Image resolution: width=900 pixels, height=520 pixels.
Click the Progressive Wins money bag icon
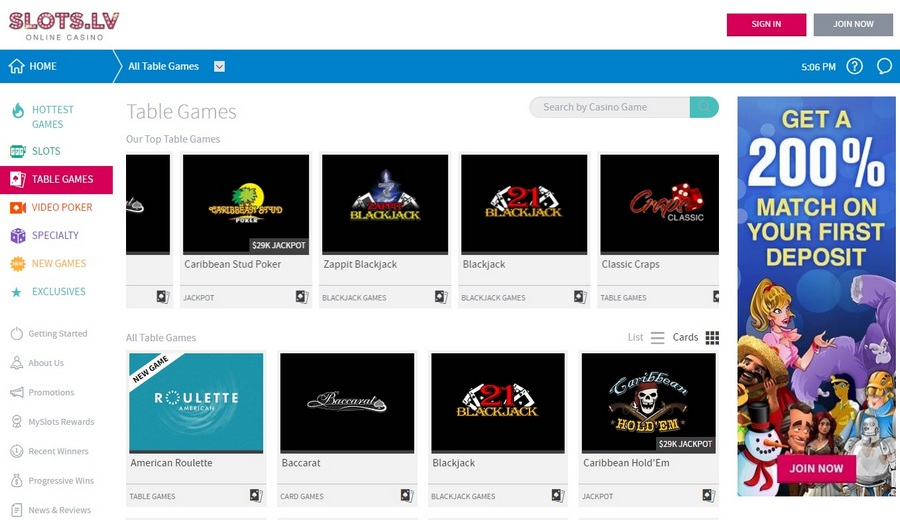(x=17, y=480)
